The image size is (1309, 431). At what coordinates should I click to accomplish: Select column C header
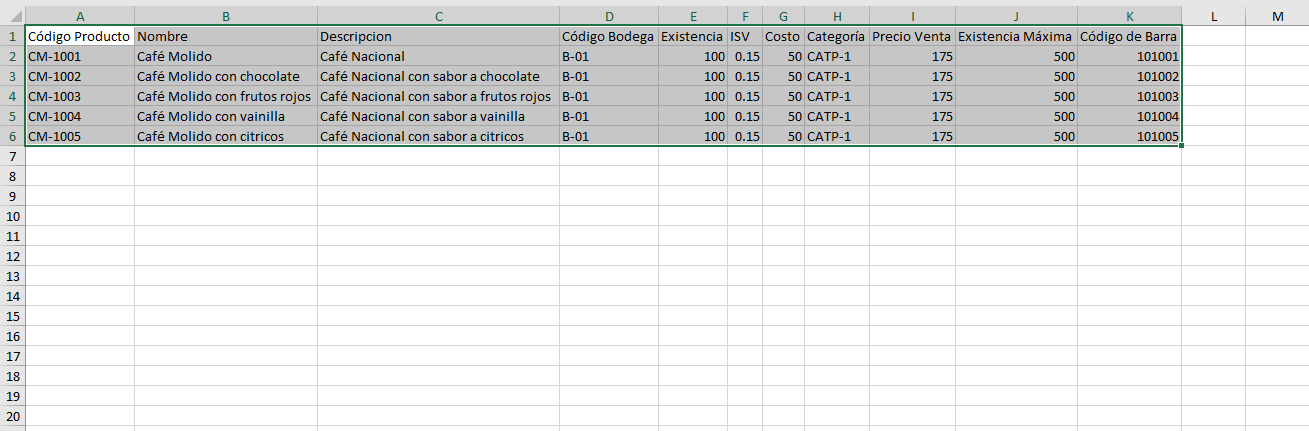438,17
